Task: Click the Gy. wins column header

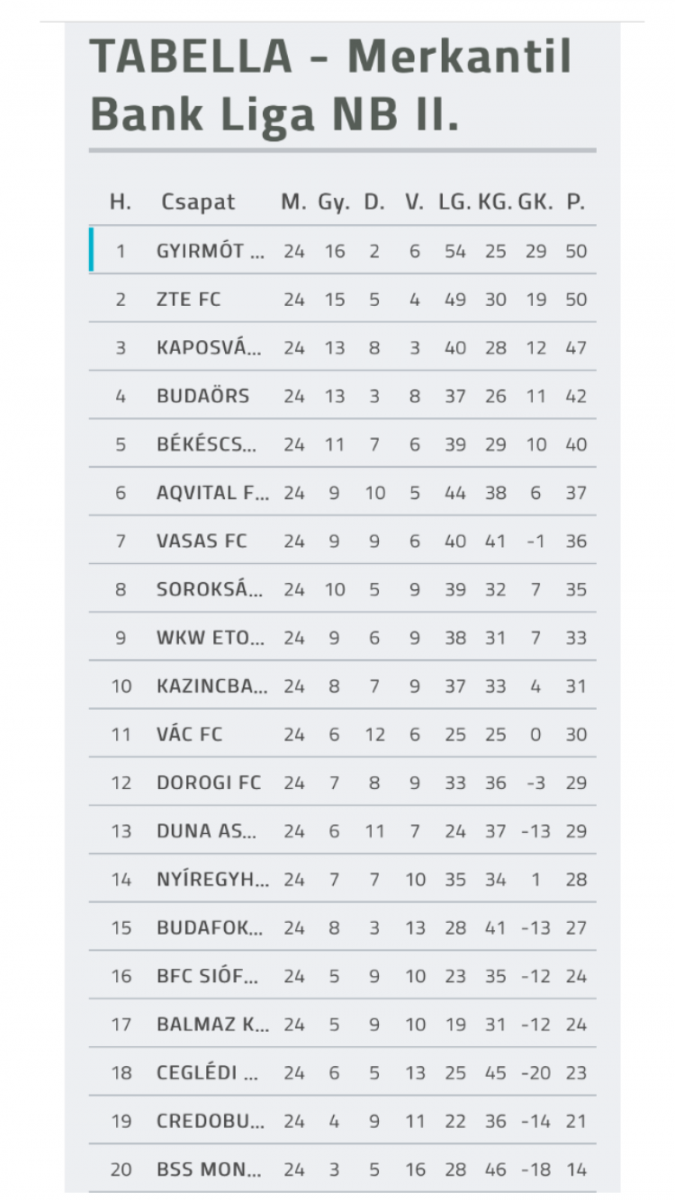Action: [334, 201]
